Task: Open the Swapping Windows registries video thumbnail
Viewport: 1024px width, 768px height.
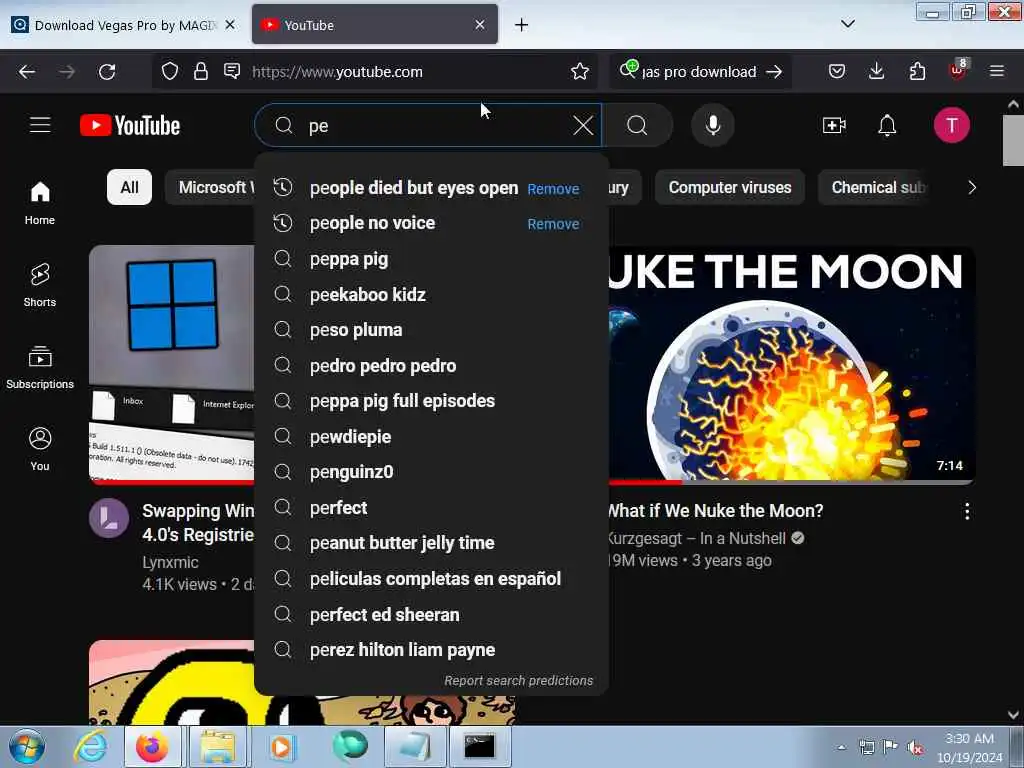Action: [x=172, y=364]
